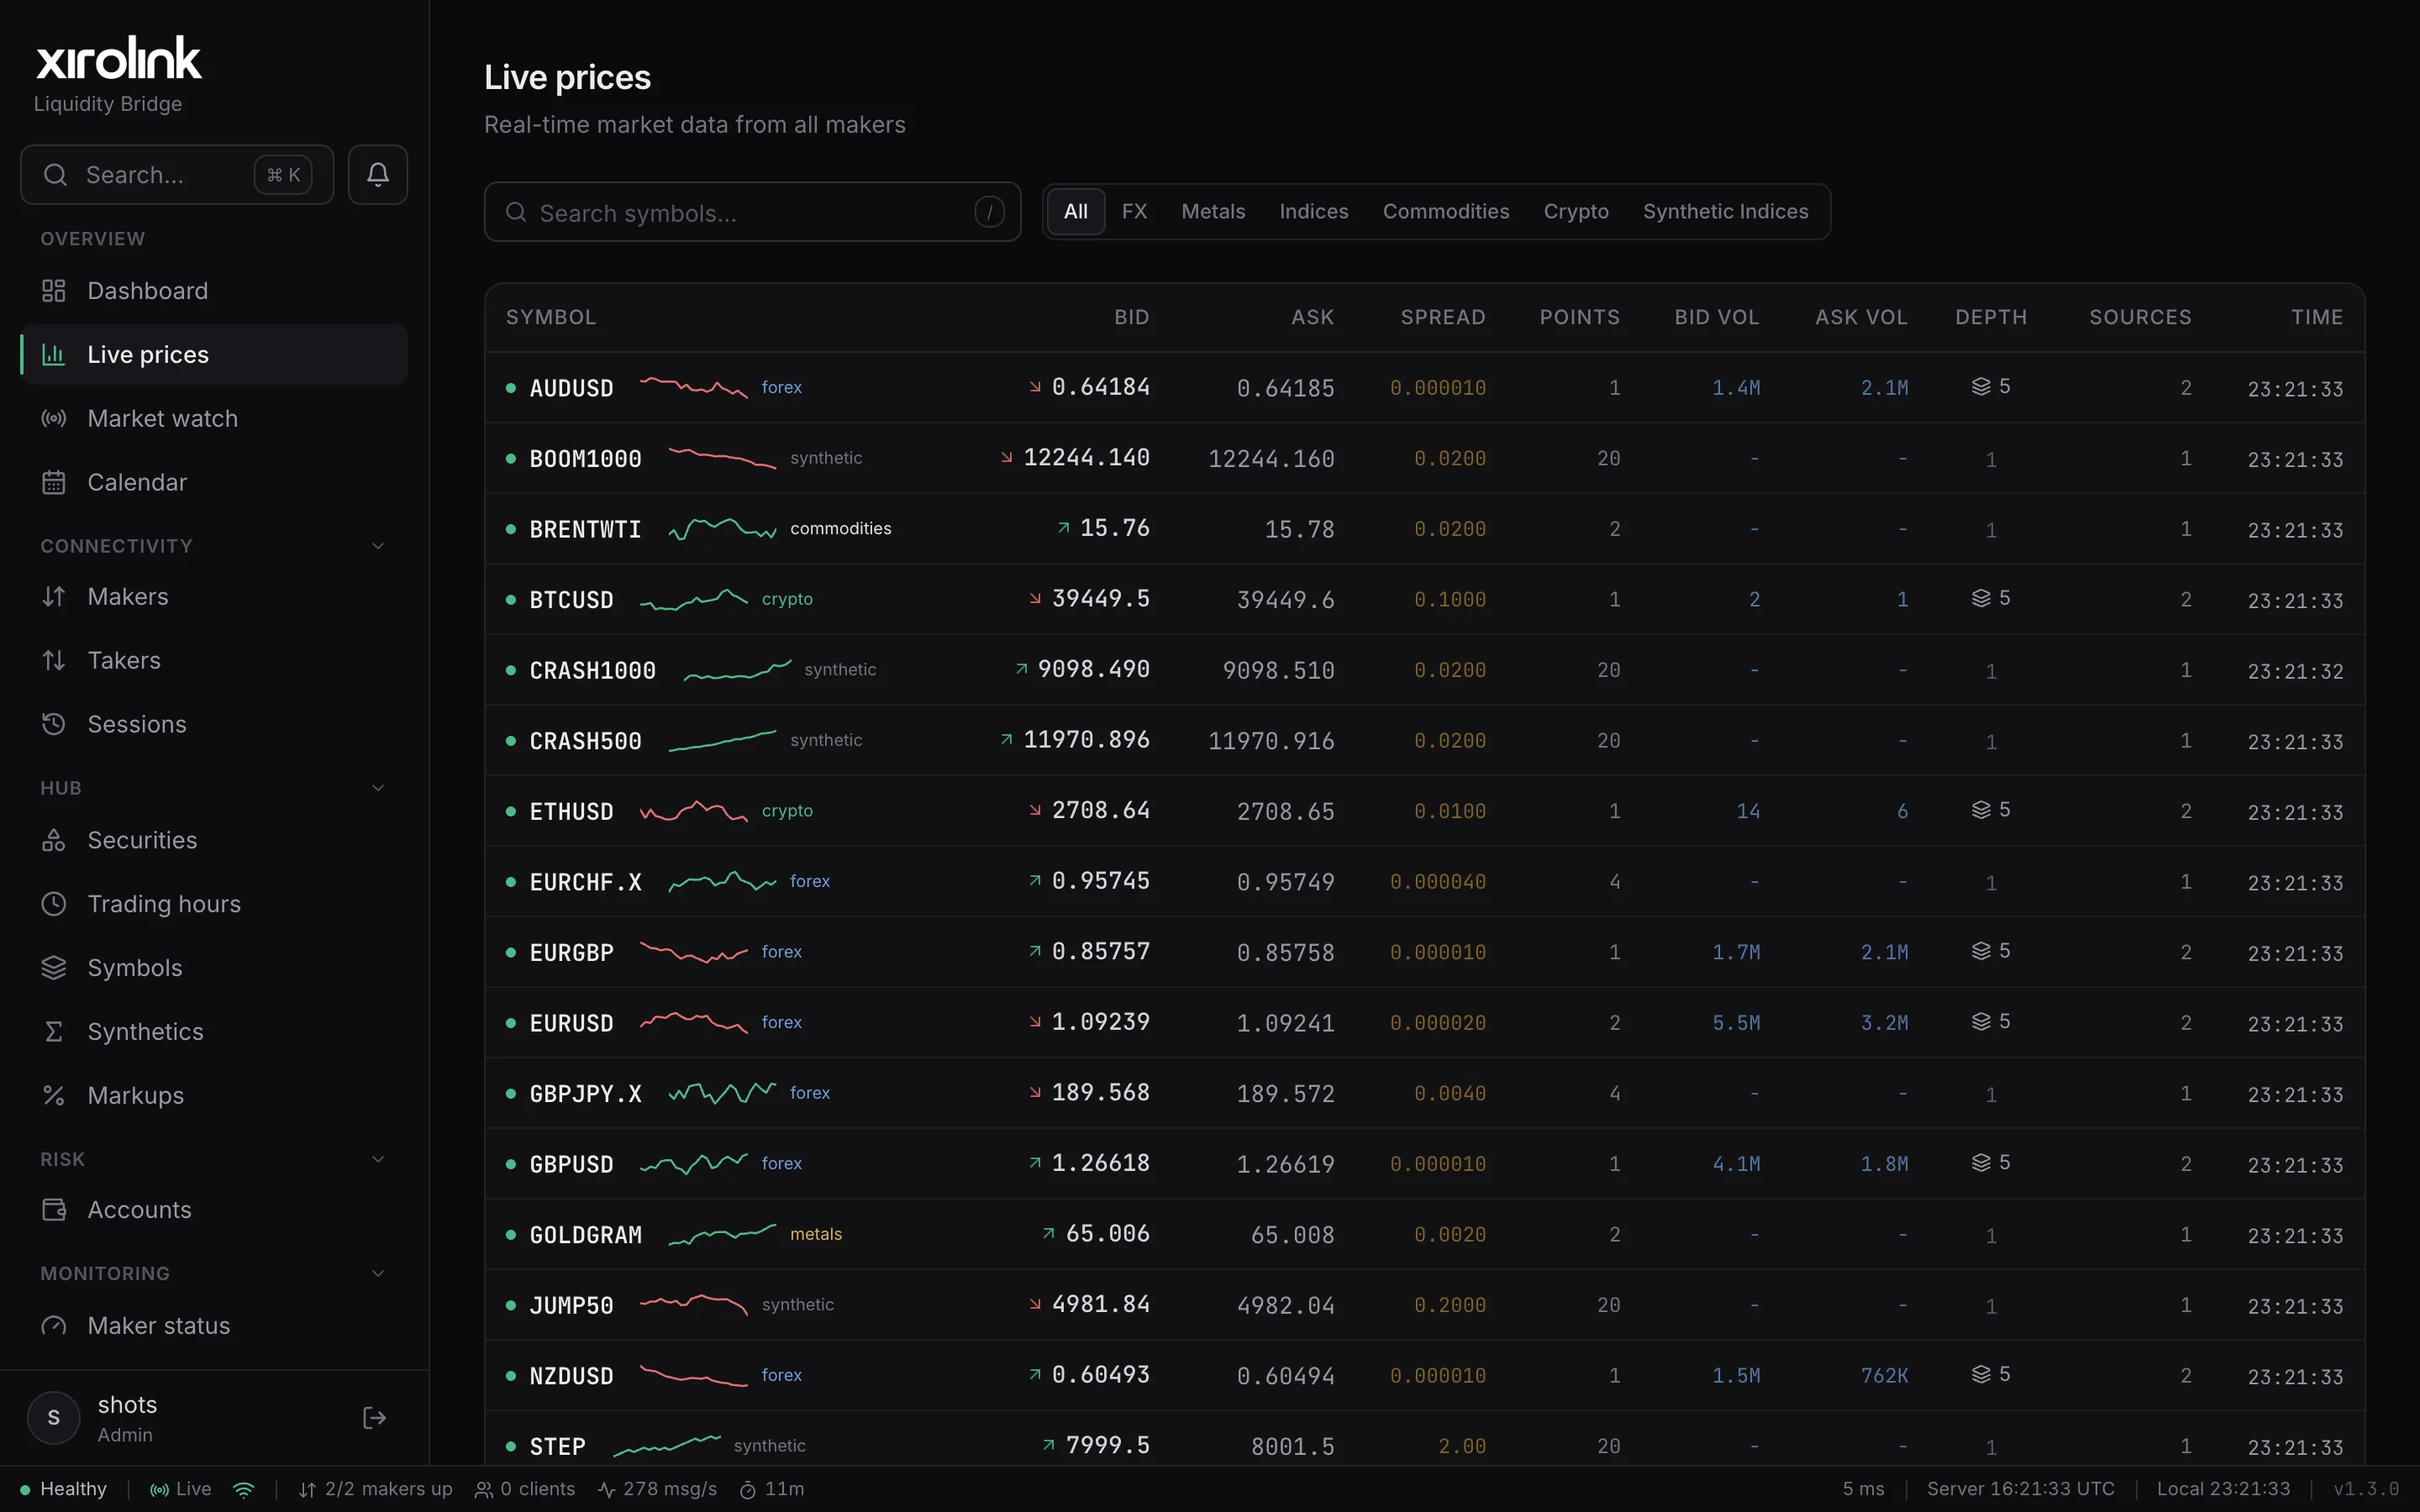This screenshot has width=2420, height=1512.
Task: Go to the Trading hours page
Action: pos(214,904)
